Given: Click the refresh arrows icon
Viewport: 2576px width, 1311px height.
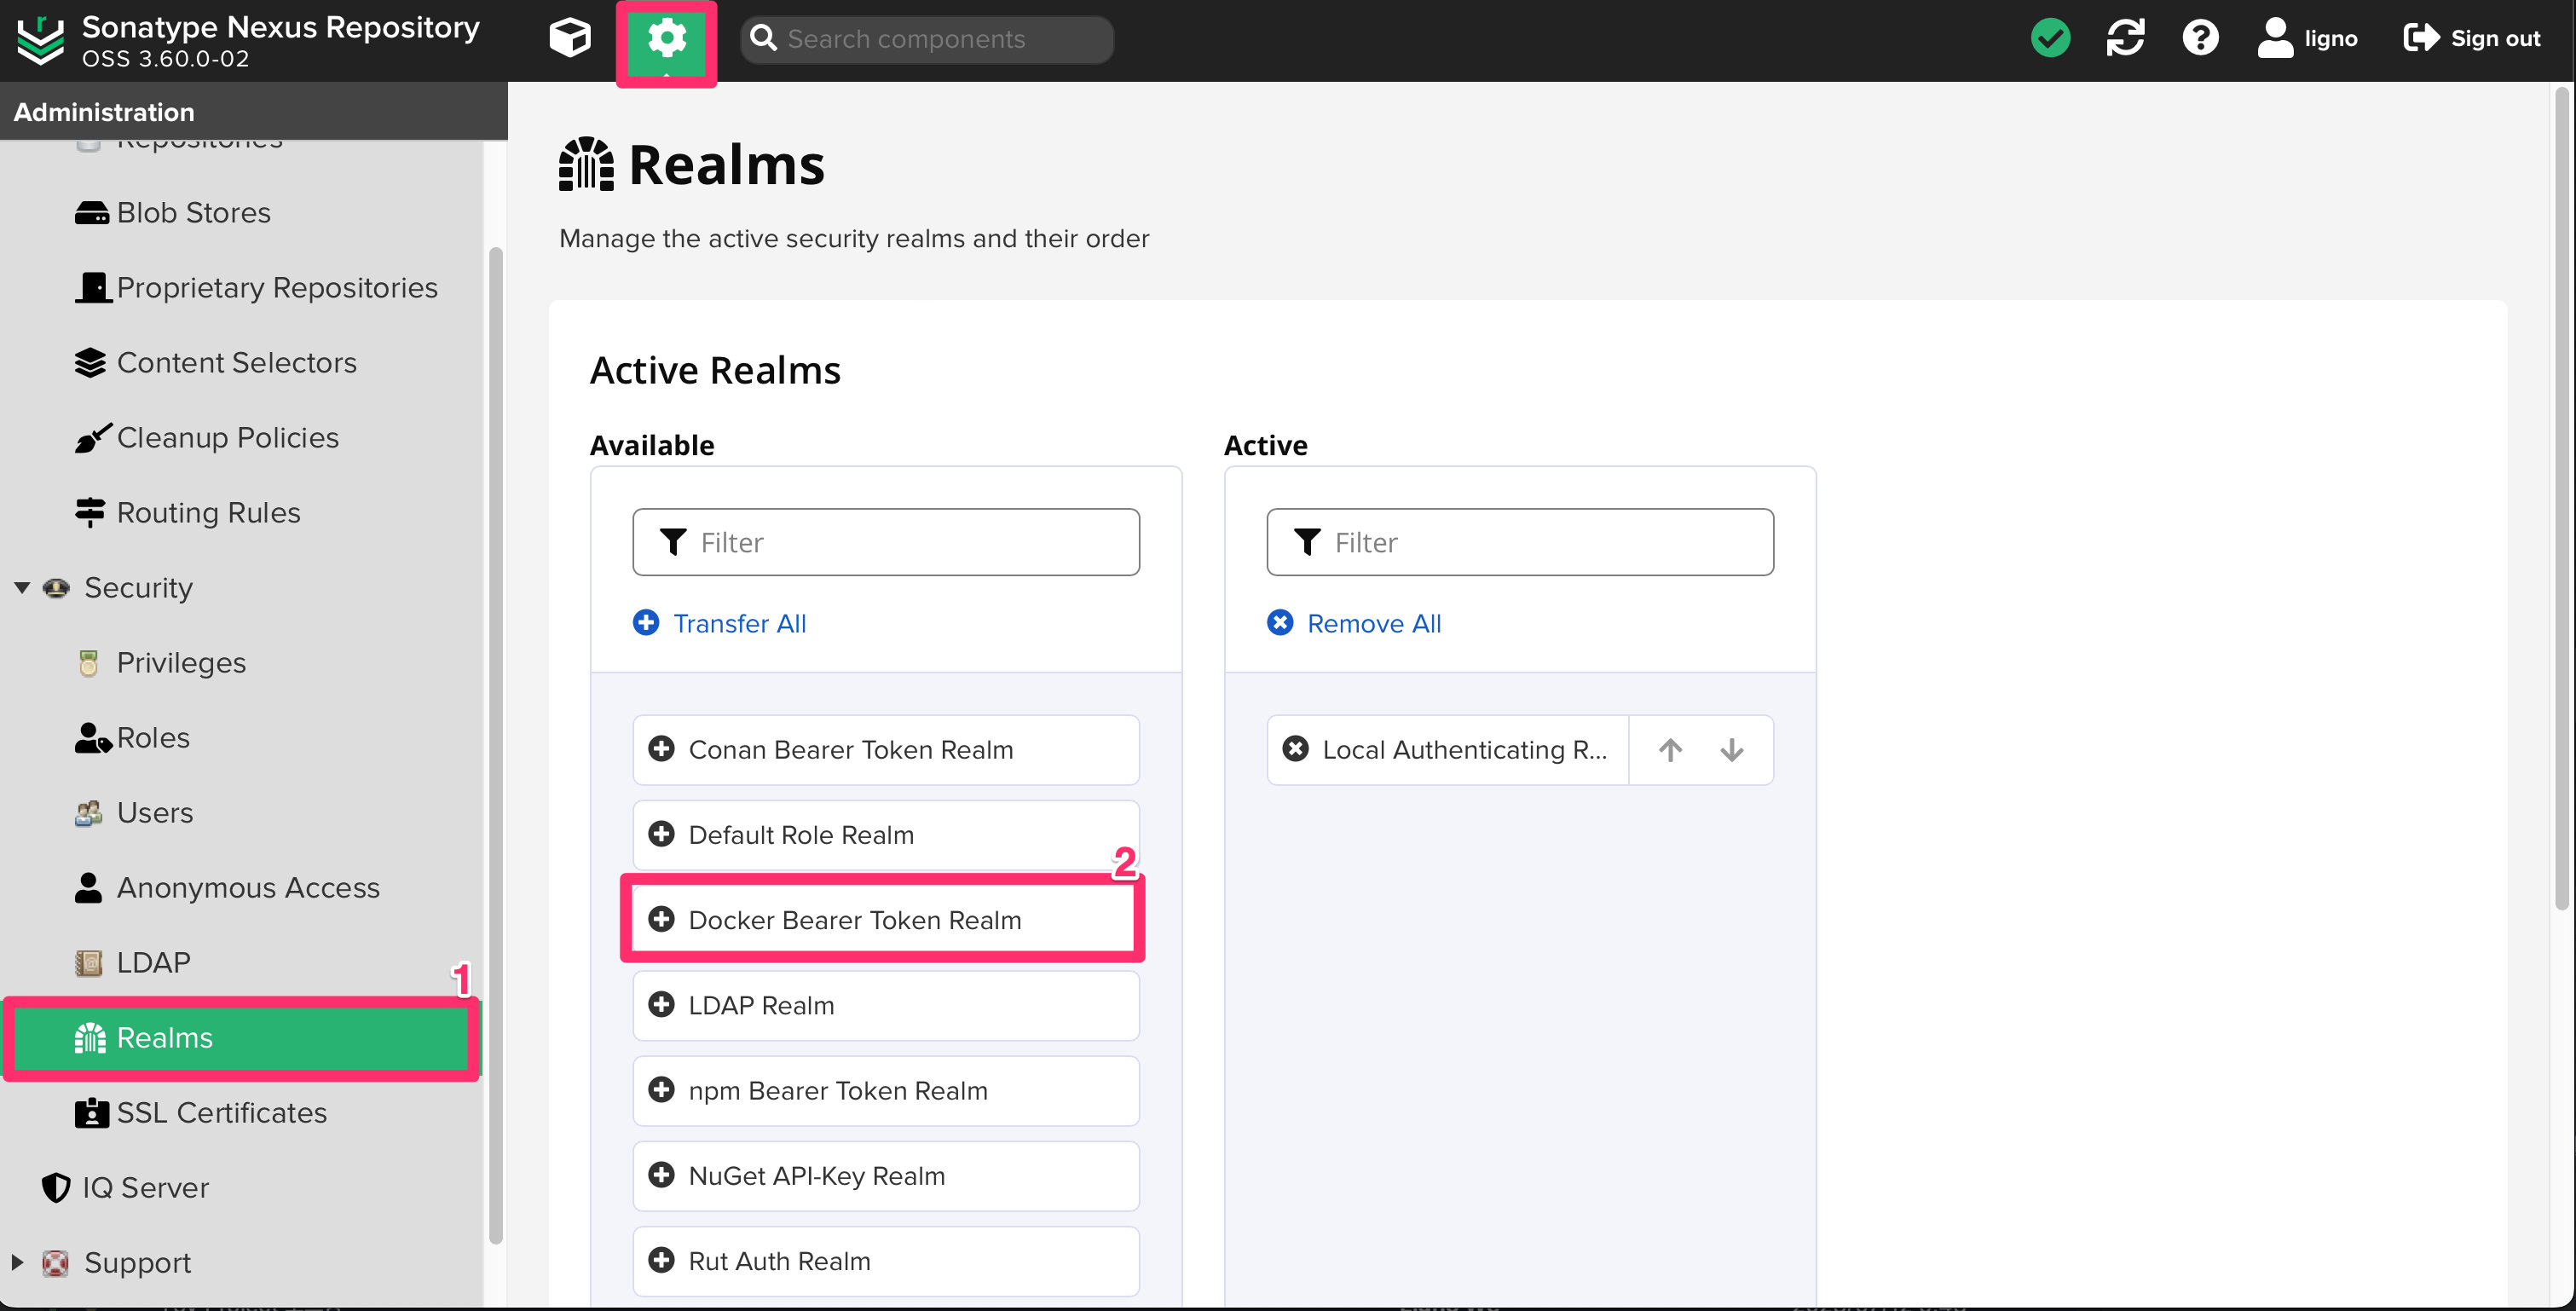Looking at the screenshot, I should pyautogui.click(x=2125, y=38).
